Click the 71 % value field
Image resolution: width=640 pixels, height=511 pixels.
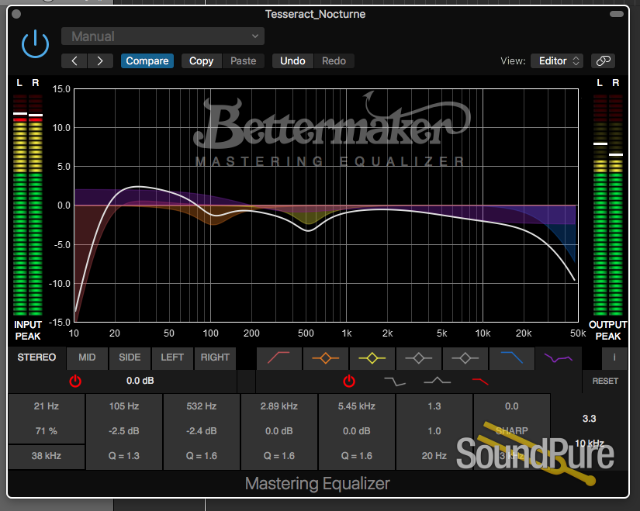(x=47, y=431)
